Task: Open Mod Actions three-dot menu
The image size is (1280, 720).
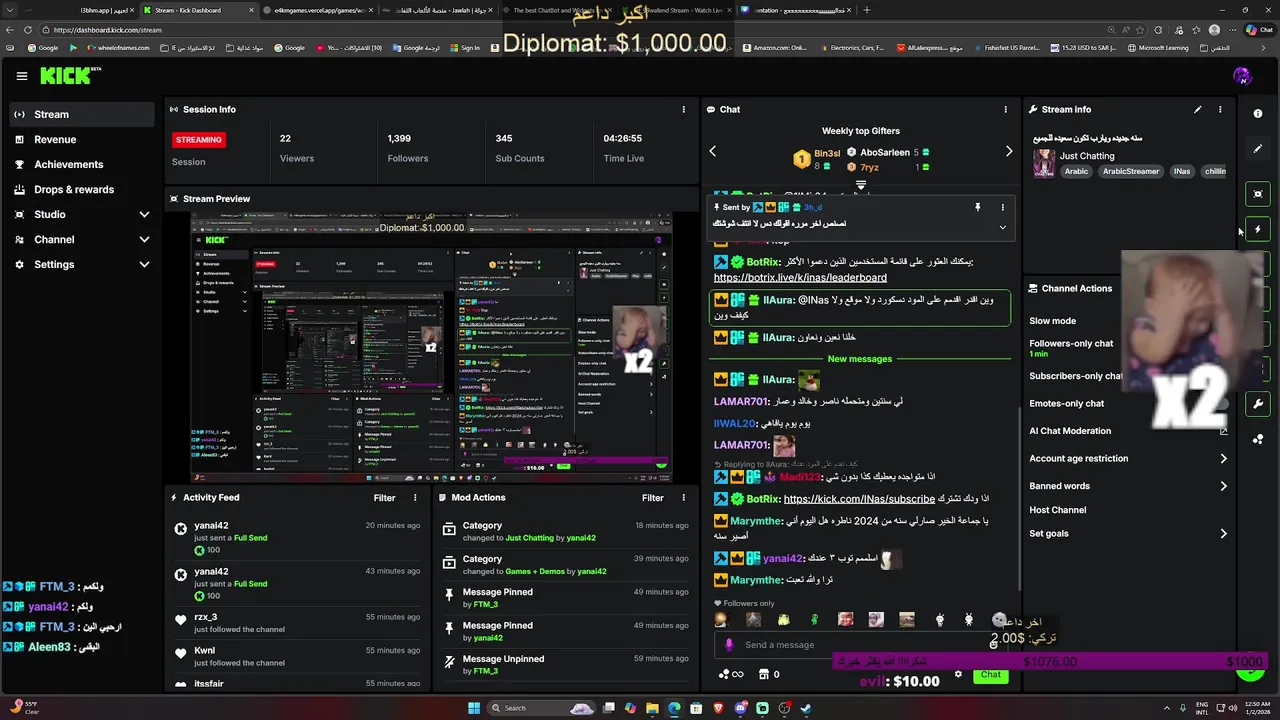Action: click(x=684, y=497)
